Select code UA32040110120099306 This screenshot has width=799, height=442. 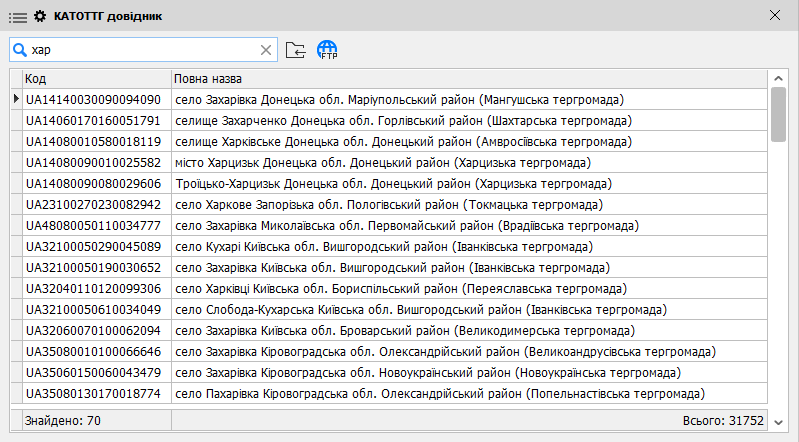point(93,289)
